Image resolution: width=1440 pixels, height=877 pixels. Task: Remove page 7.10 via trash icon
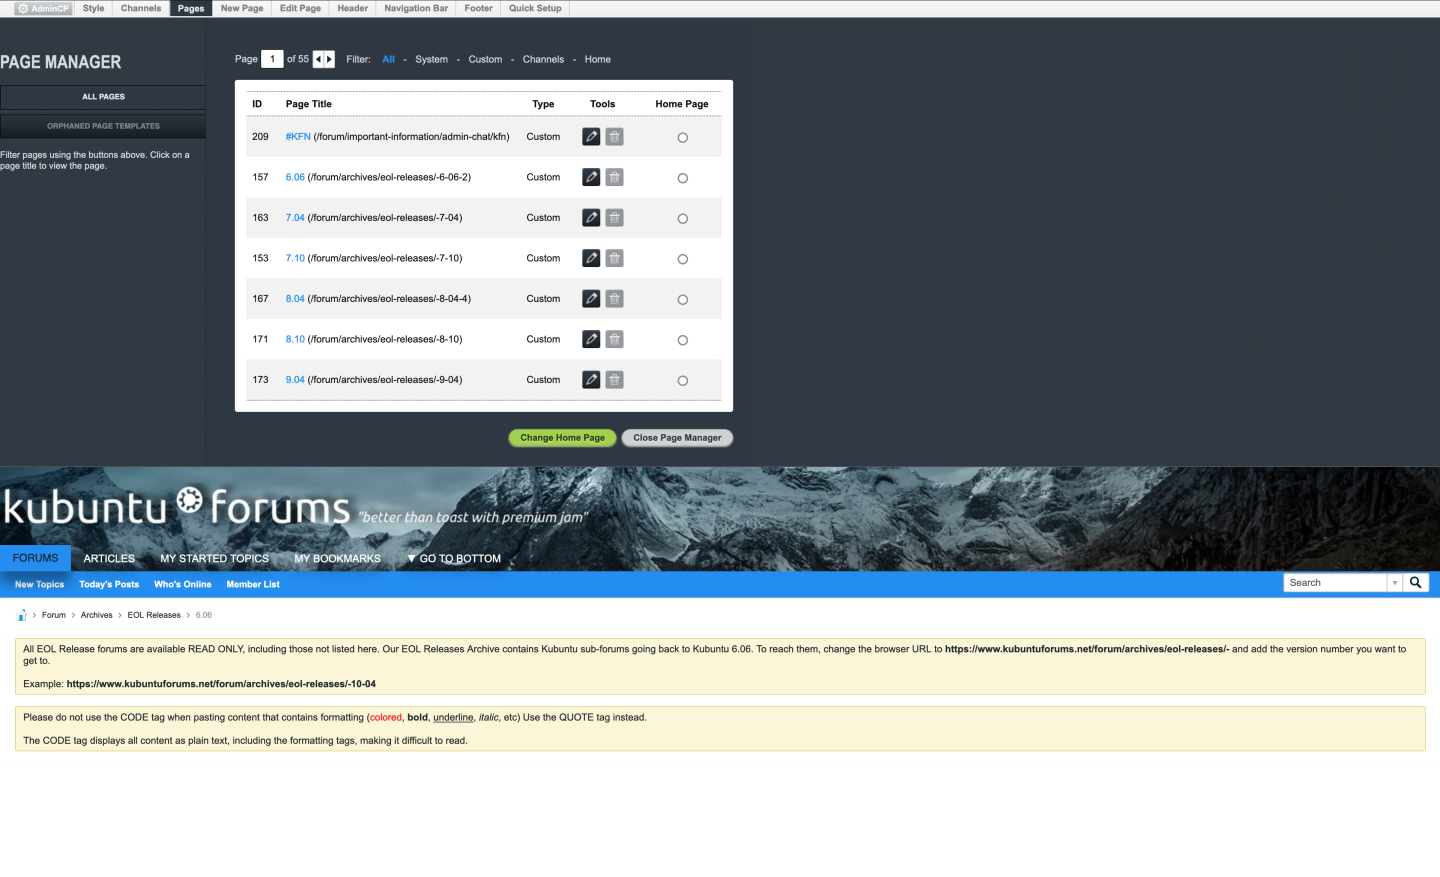pos(614,258)
